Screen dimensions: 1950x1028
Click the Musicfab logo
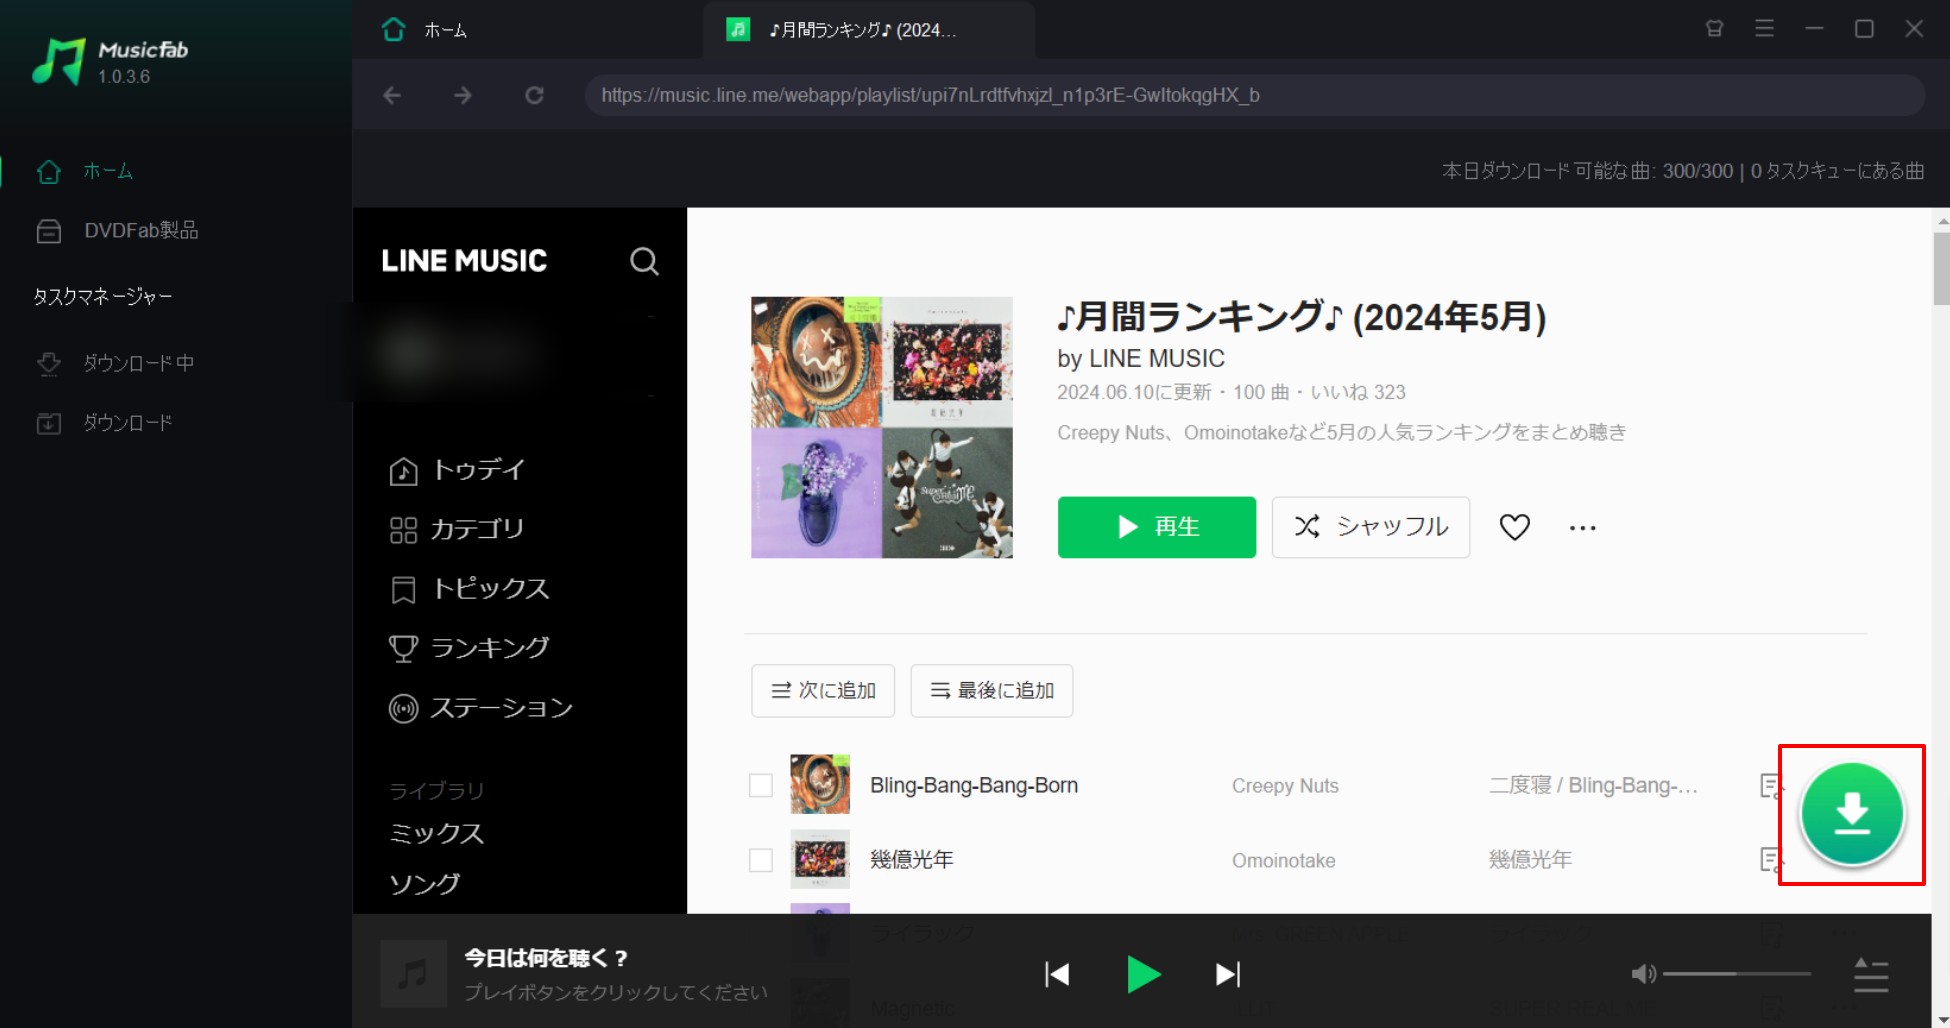(x=110, y=62)
